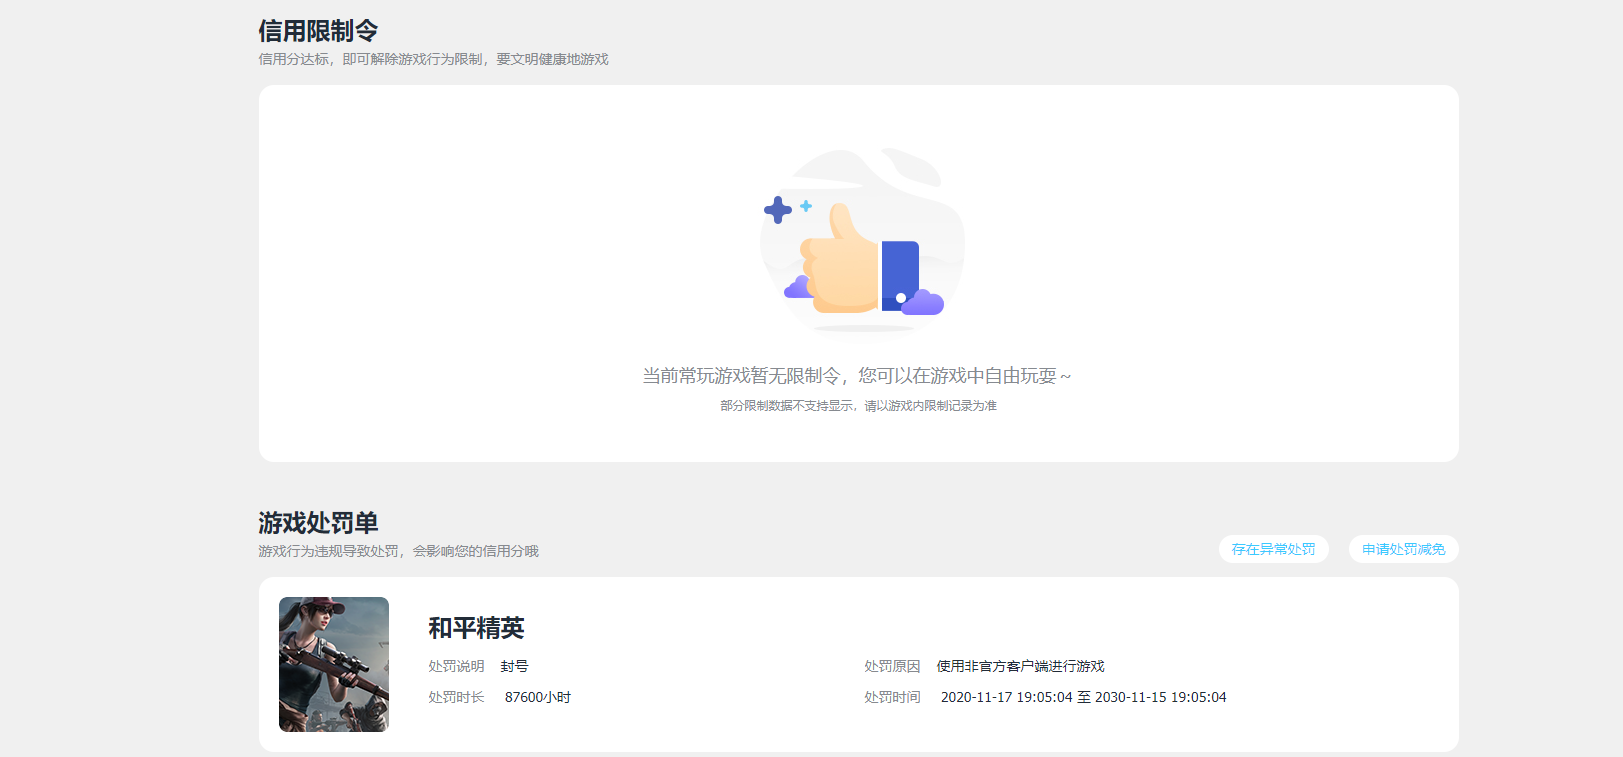Select the 信用限制令 heading
This screenshot has height=757, width=1623.
click(318, 31)
